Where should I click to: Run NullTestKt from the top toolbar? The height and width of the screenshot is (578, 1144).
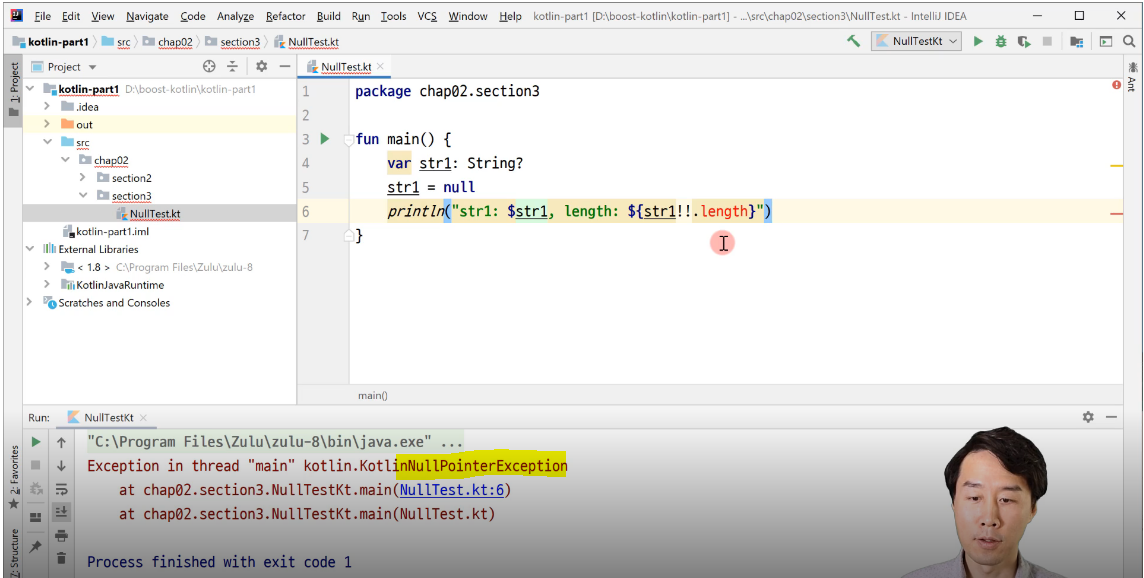pyautogui.click(x=978, y=42)
